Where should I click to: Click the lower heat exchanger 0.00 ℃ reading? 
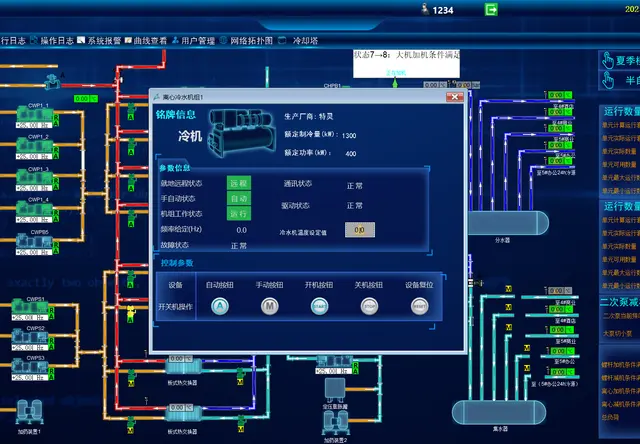pos(180,407)
